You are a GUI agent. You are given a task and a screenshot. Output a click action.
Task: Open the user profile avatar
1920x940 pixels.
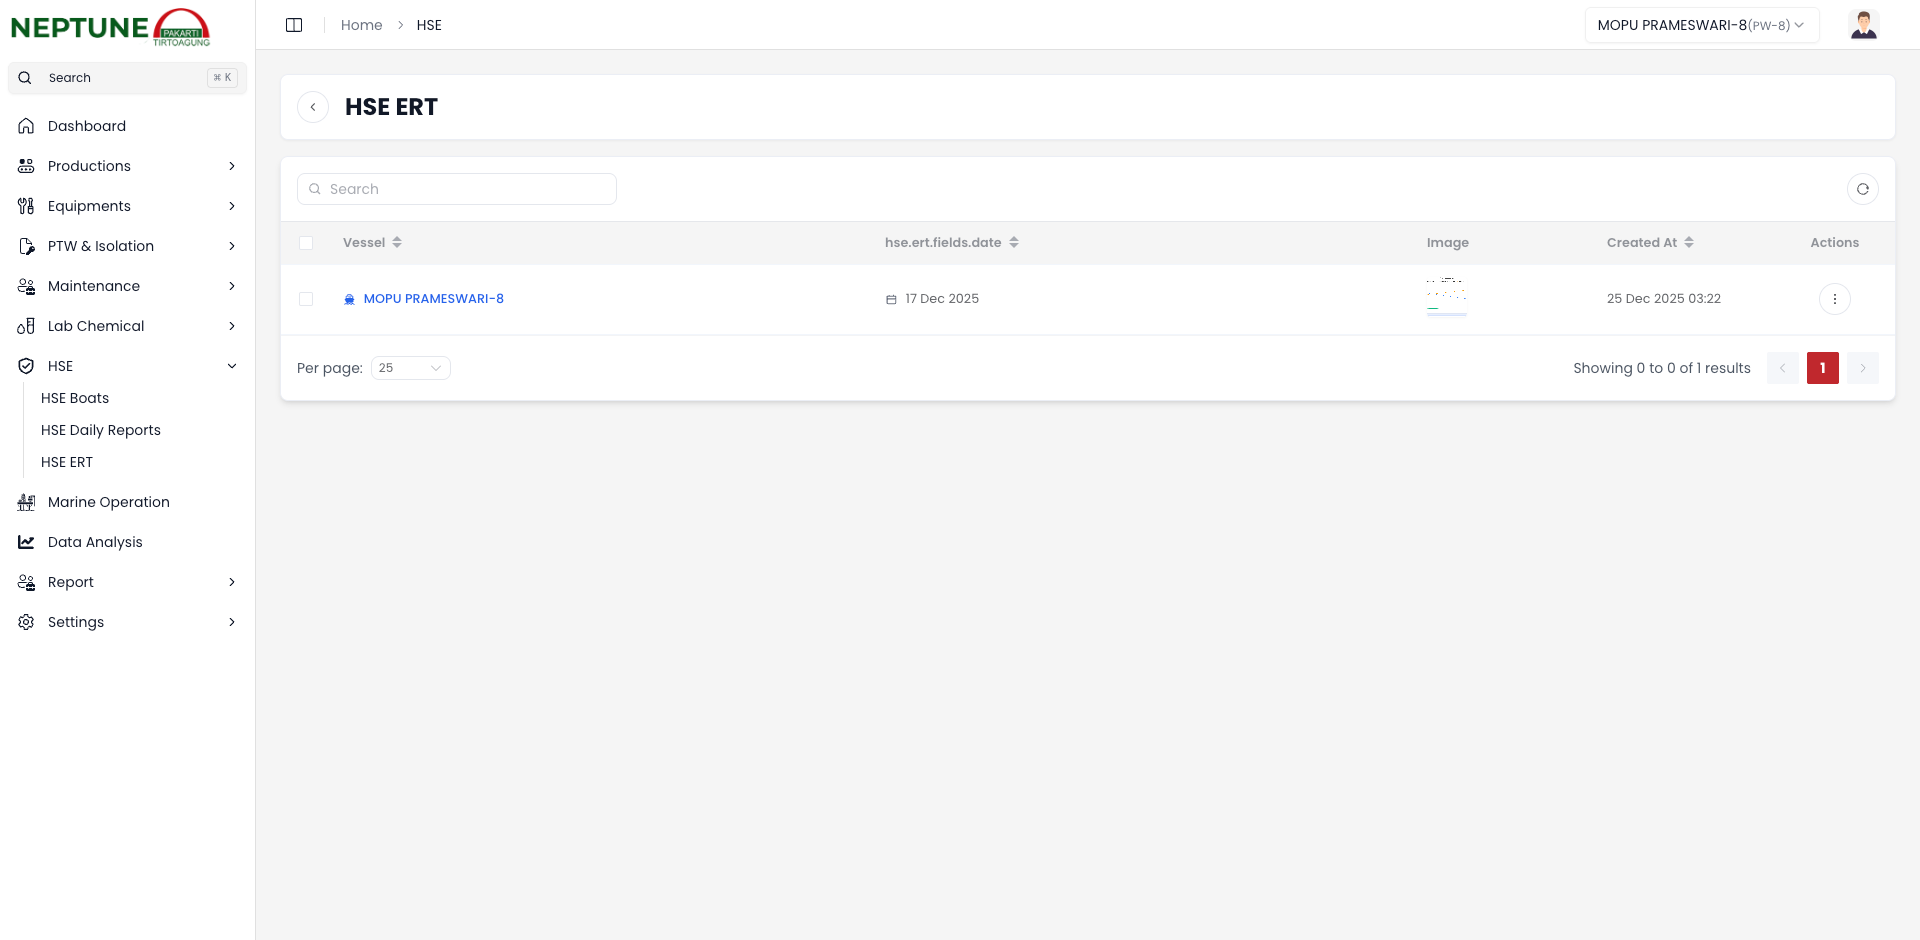pyautogui.click(x=1863, y=25)
